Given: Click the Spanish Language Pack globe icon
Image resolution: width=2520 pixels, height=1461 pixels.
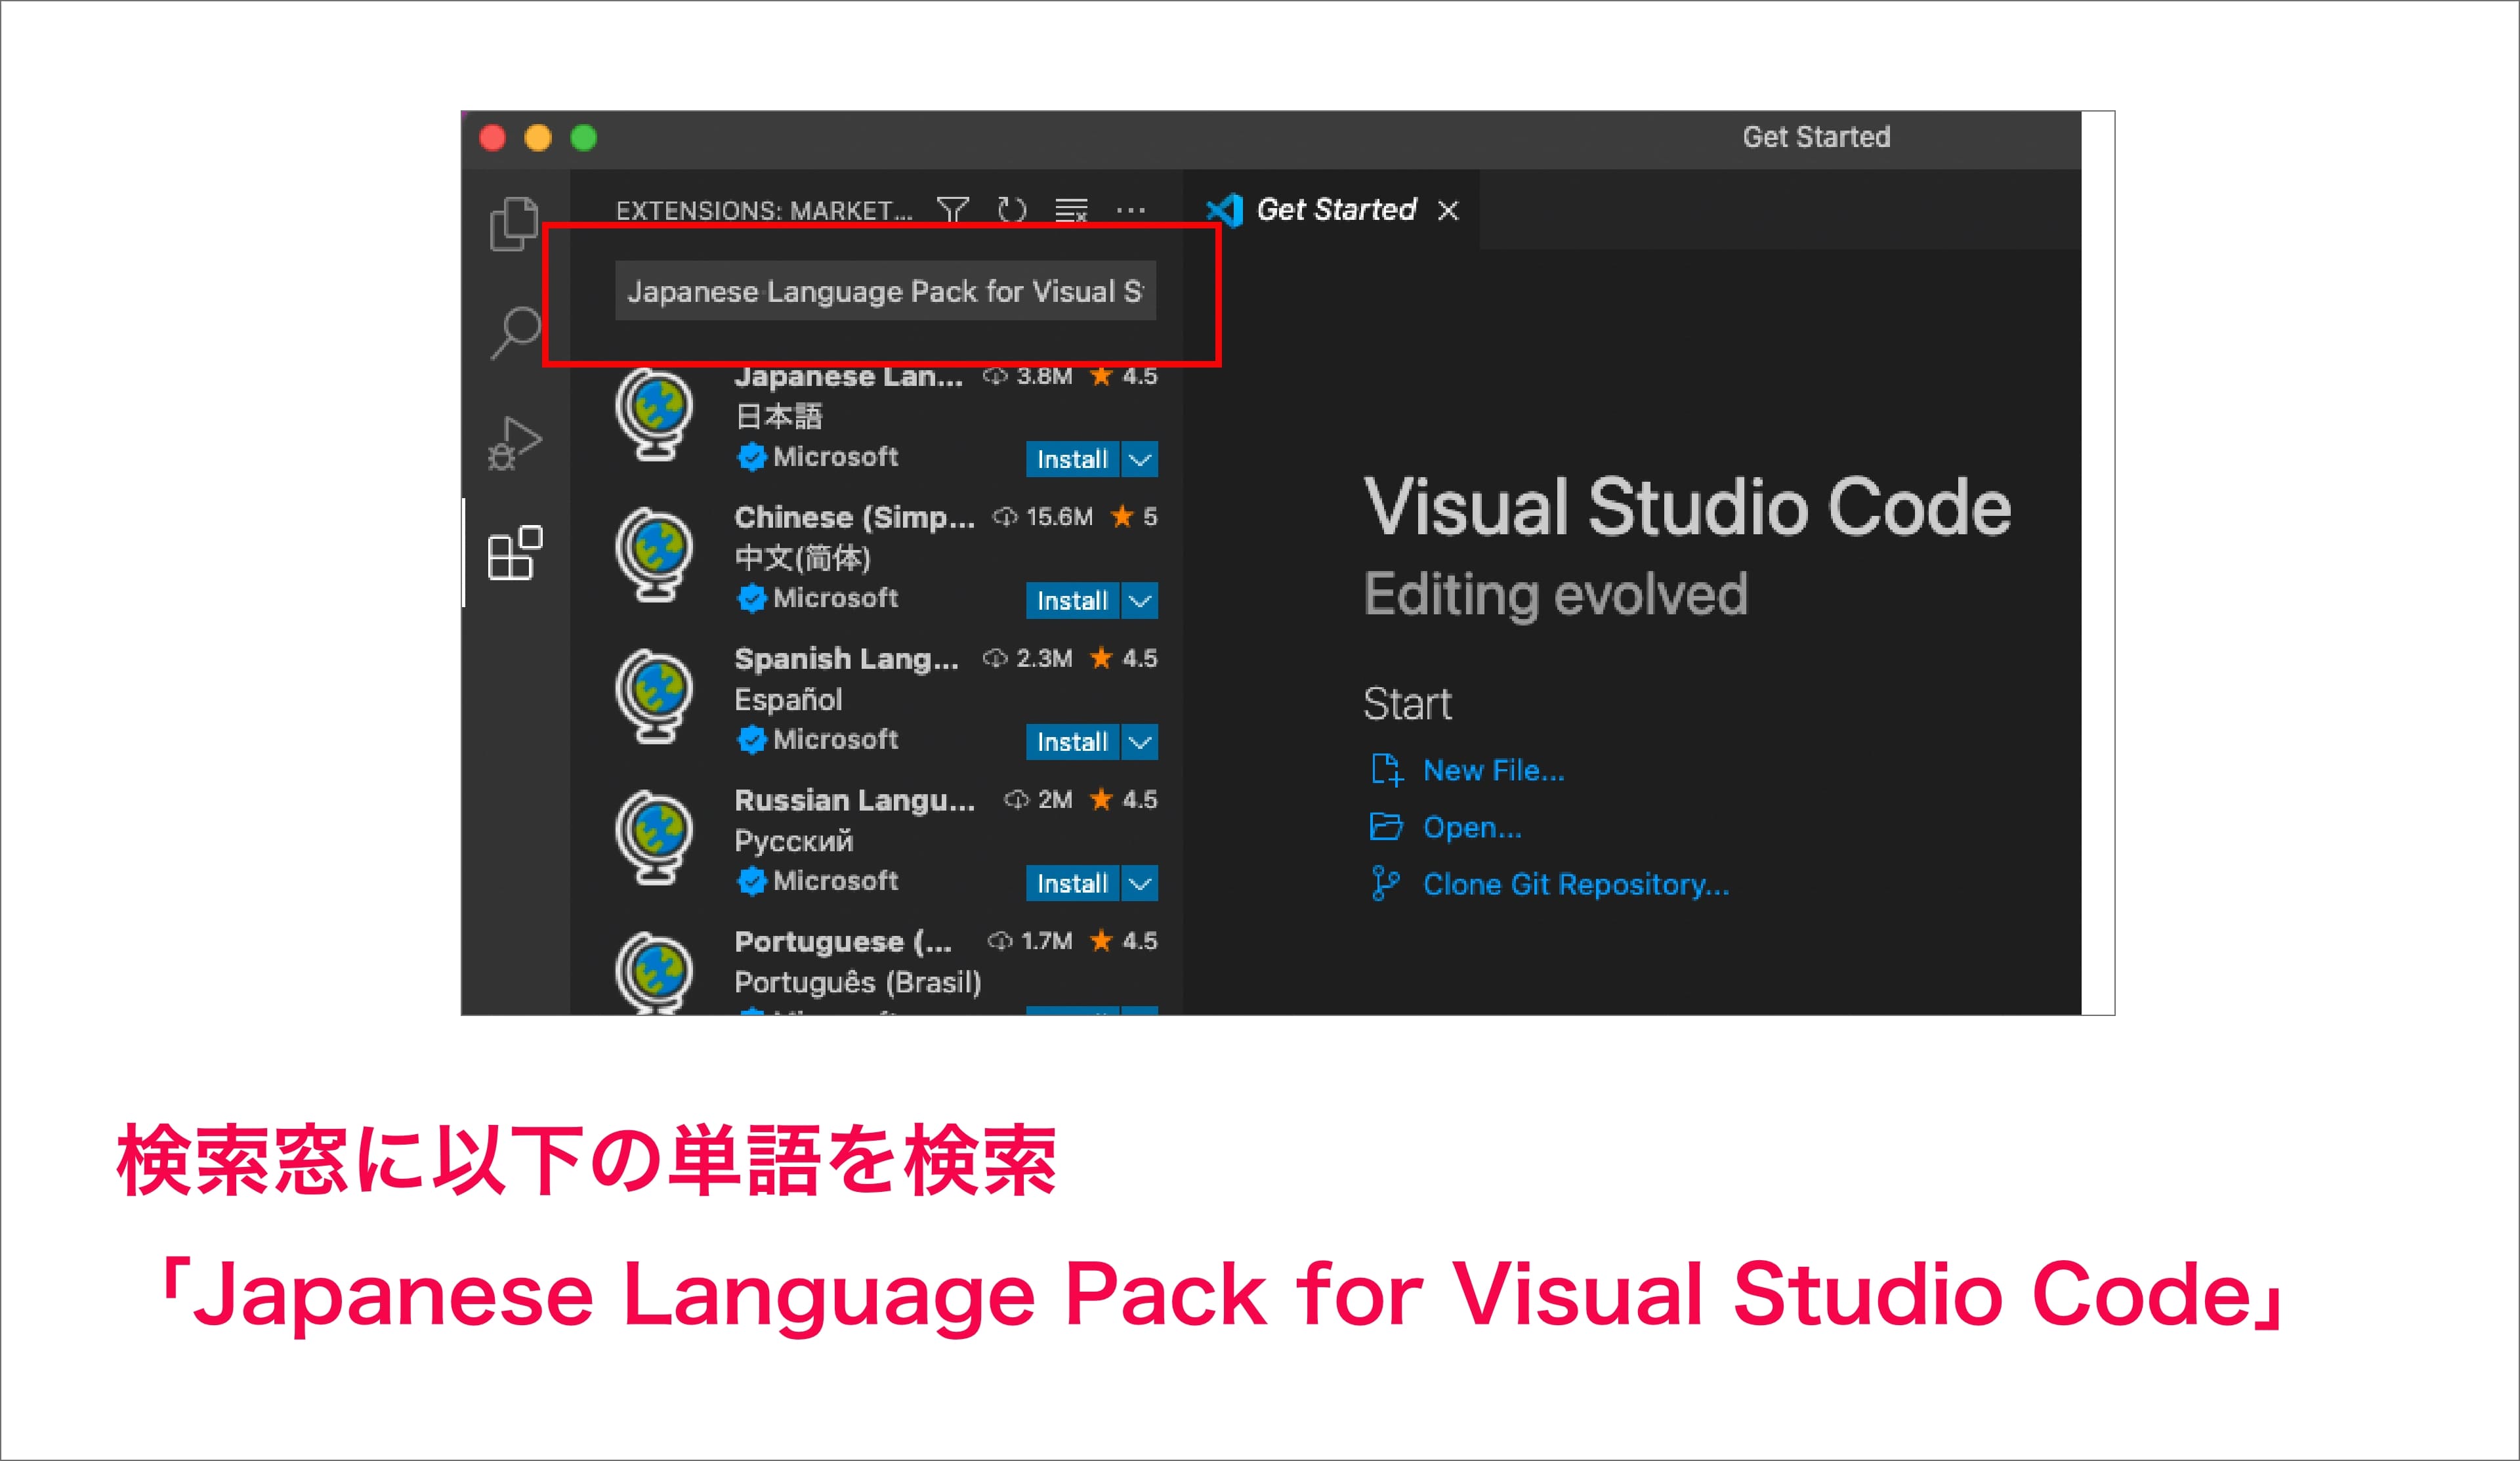Looking at the screenshot, I should tap(655, 698).
